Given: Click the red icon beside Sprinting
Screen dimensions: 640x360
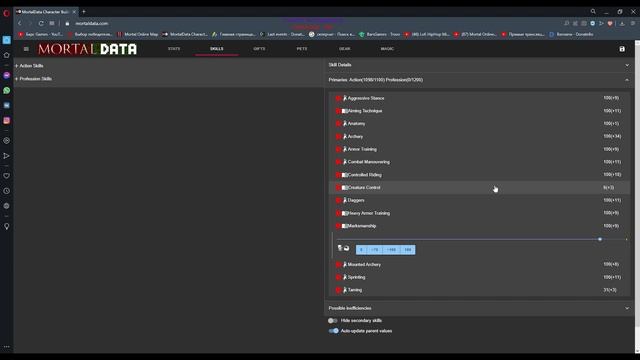Looking at the screenshot, I should (x=338, y=277).
